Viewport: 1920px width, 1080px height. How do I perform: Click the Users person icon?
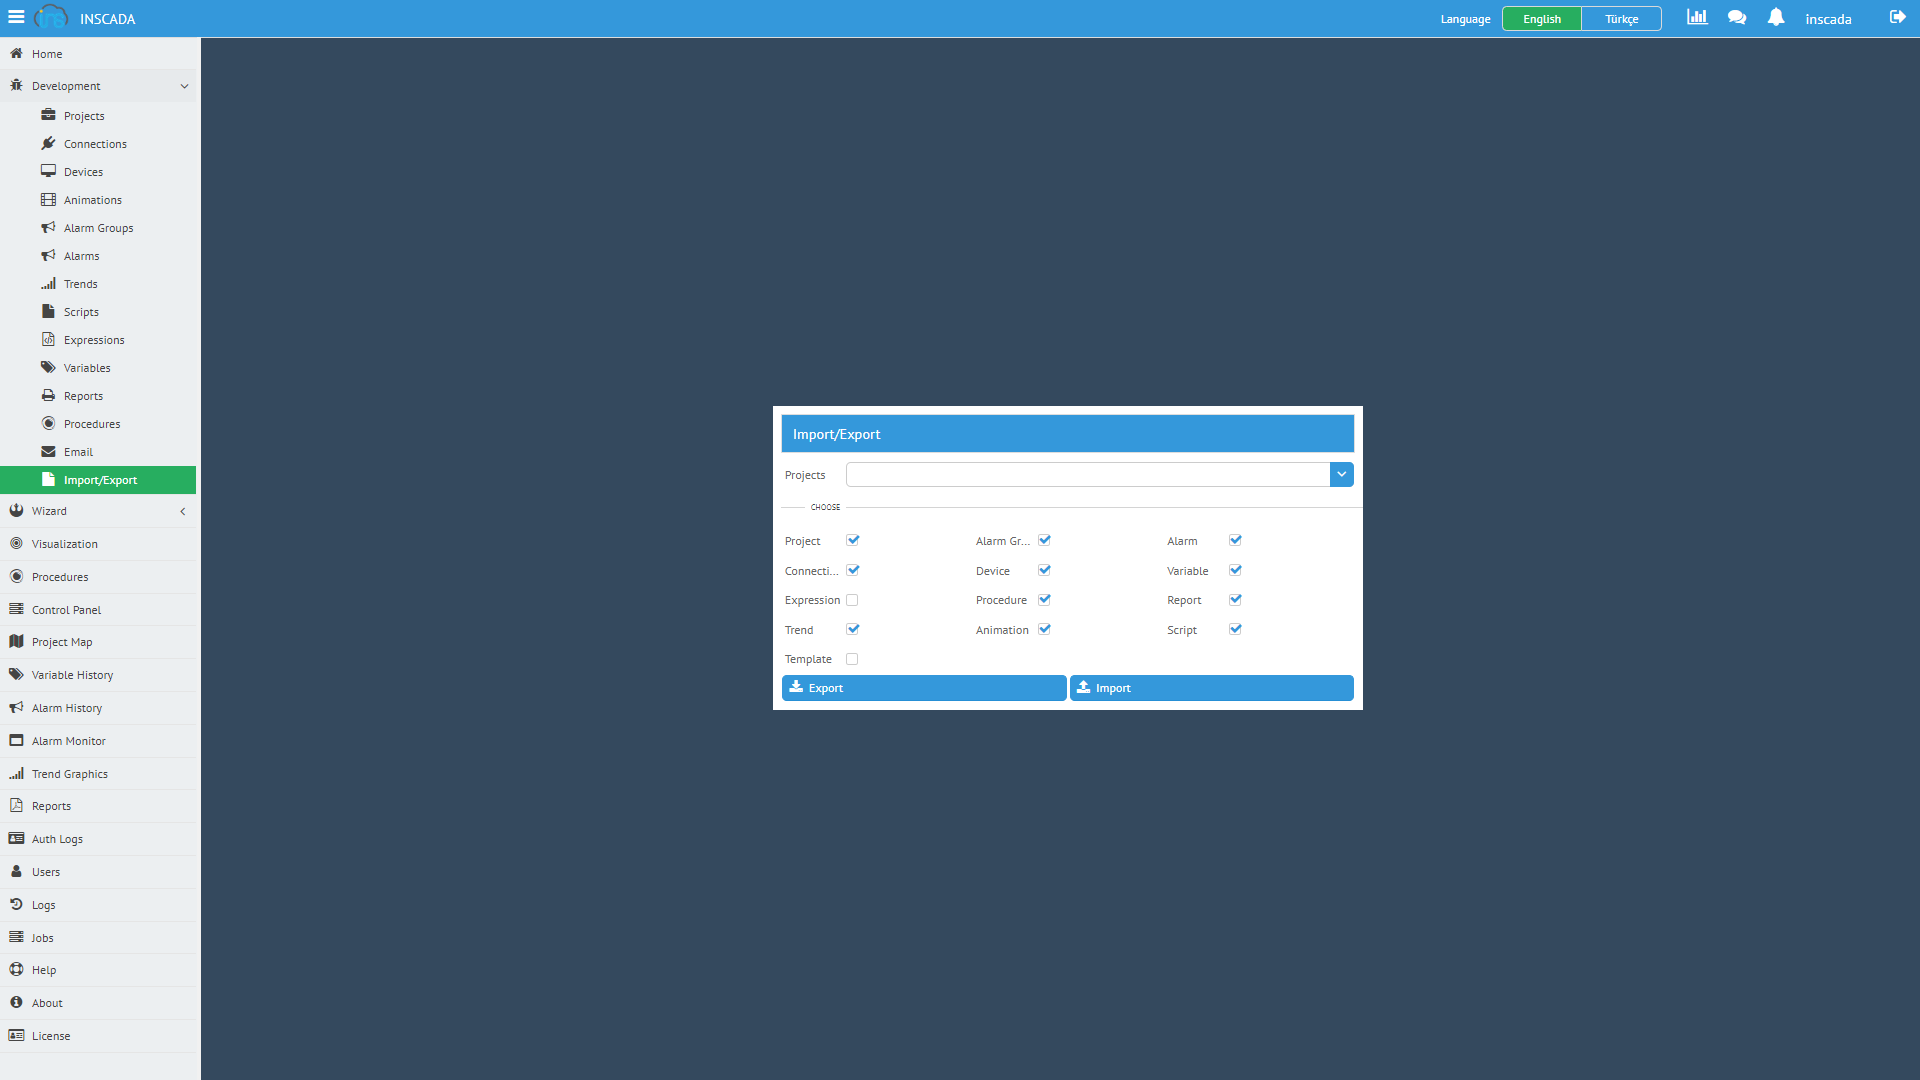click(x=16, y=871)
